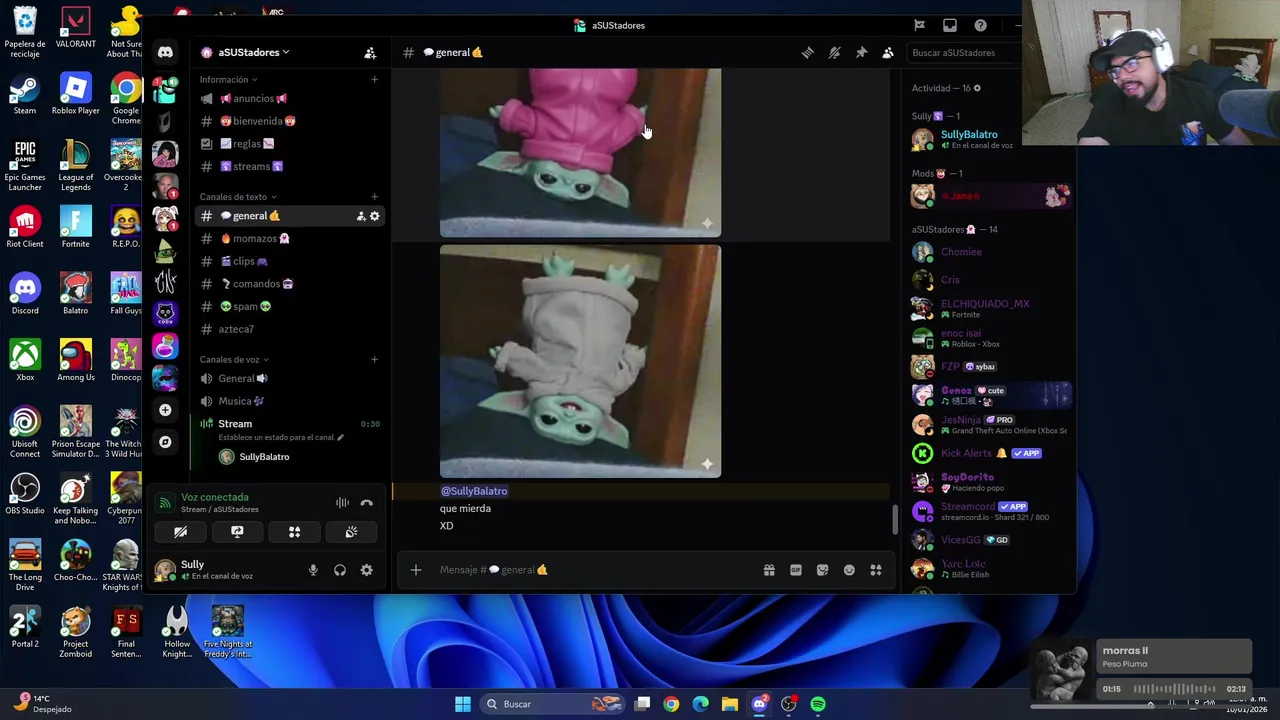Open Discord direct messages home icon
This screenshot has width=1280, height=720.
165,52
